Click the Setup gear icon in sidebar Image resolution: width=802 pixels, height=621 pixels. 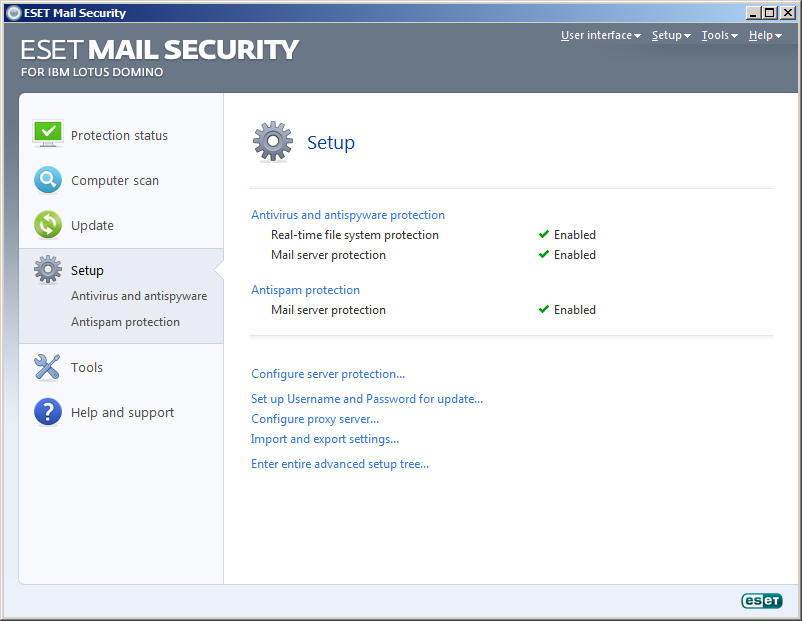point(48,269)
